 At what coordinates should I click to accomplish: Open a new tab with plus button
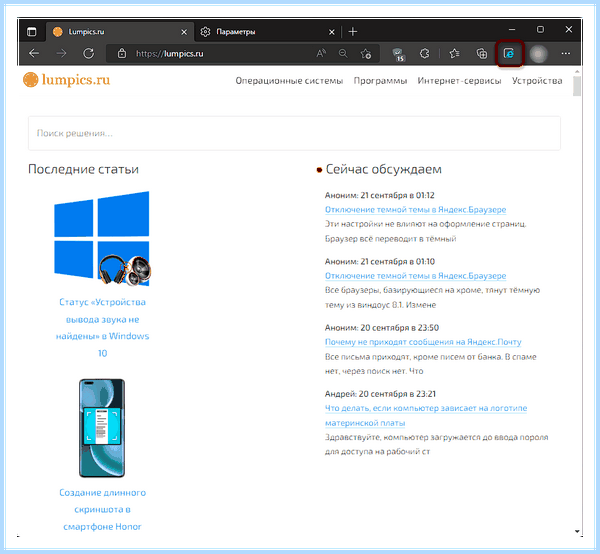point(353,32)
